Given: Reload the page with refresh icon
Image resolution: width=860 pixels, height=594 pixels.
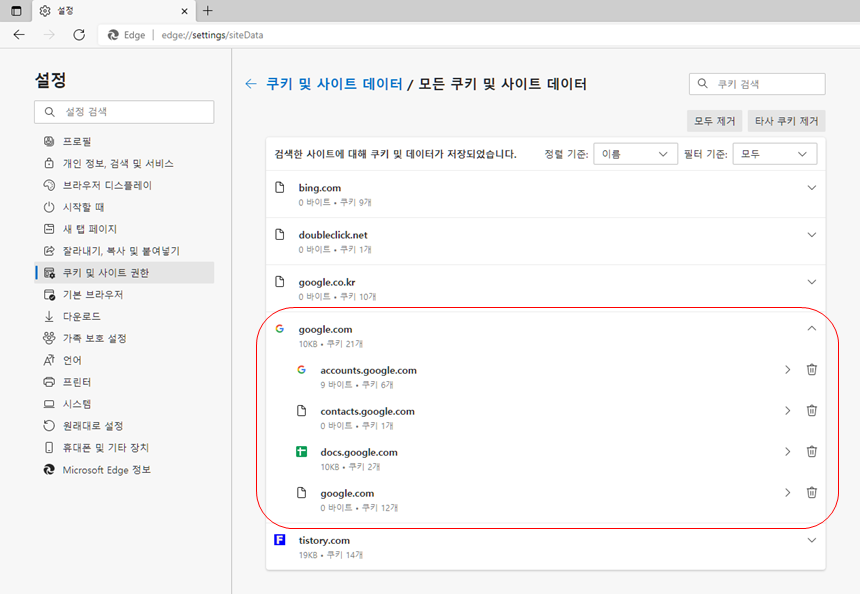Looking at the screenshot, I should (79, 35).
